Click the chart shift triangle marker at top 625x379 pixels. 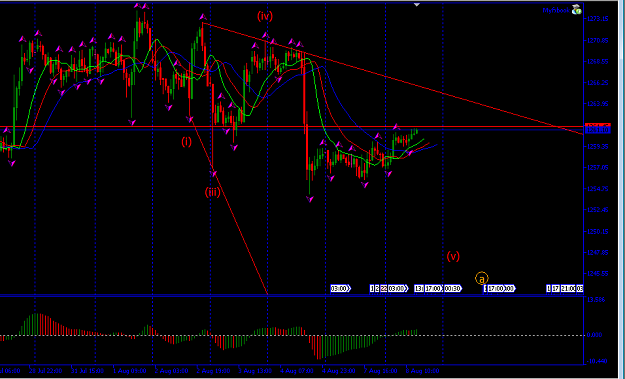417,5
